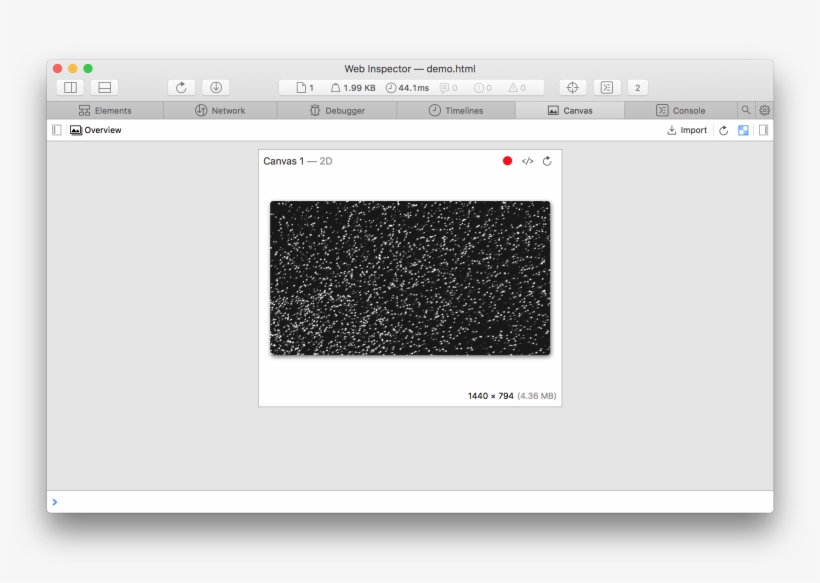Image resolution: width=820 pixels, height=583 pixels.
Task: Open the Timelines tab
Action: pos(455,110)
